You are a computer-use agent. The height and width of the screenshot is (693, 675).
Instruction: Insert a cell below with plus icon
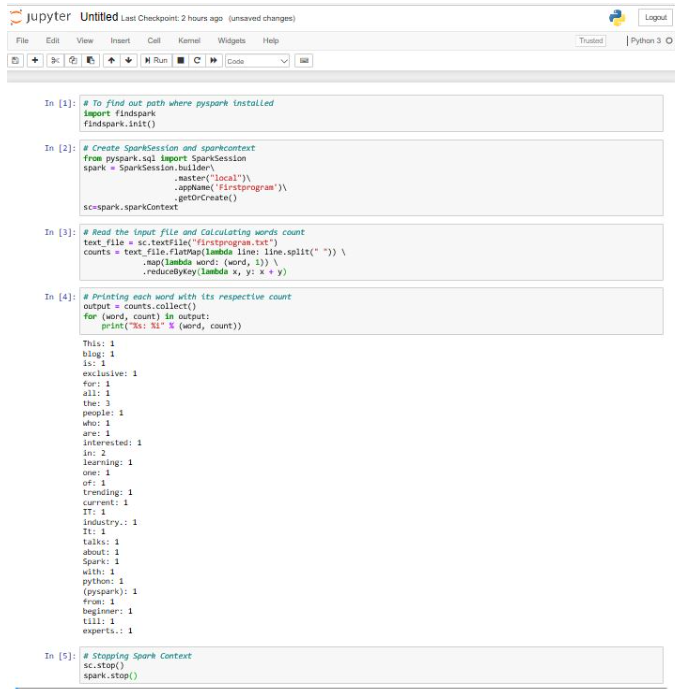click(35, 61)
